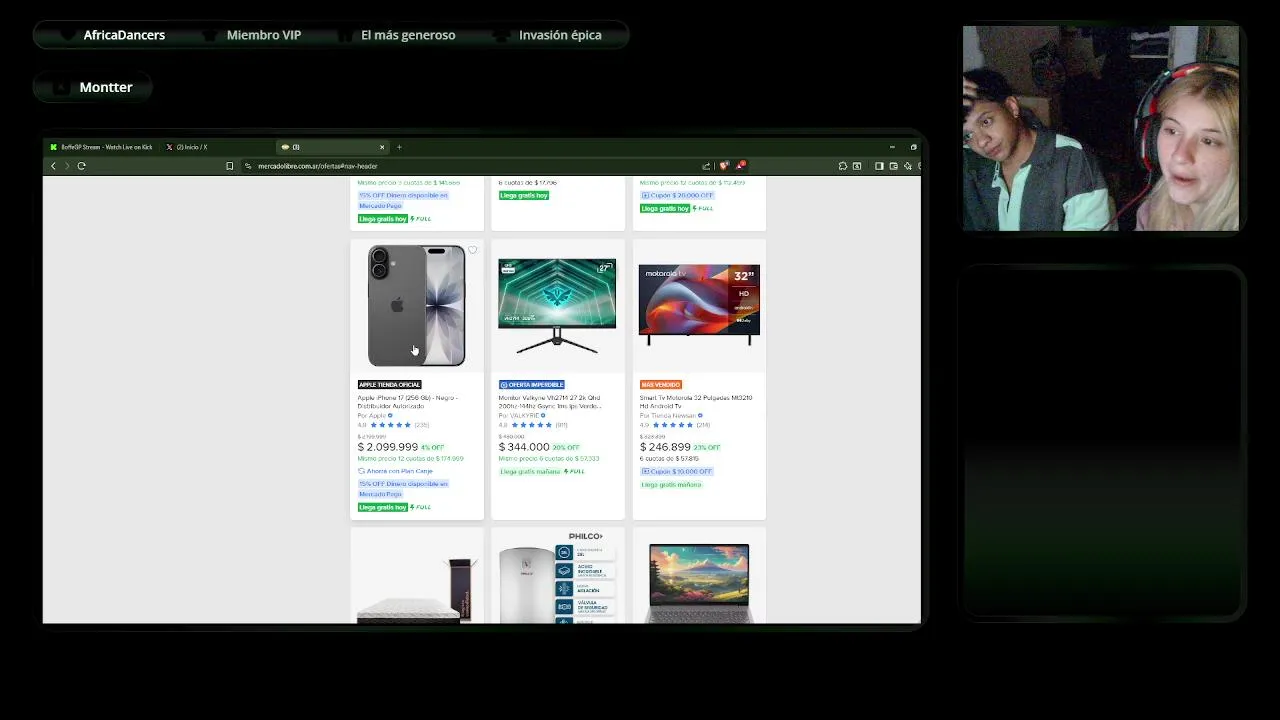This screenshot has width=1280, height=720.
Task: Open the Brave Wallet icon
Action: click(x=893, y=166)
